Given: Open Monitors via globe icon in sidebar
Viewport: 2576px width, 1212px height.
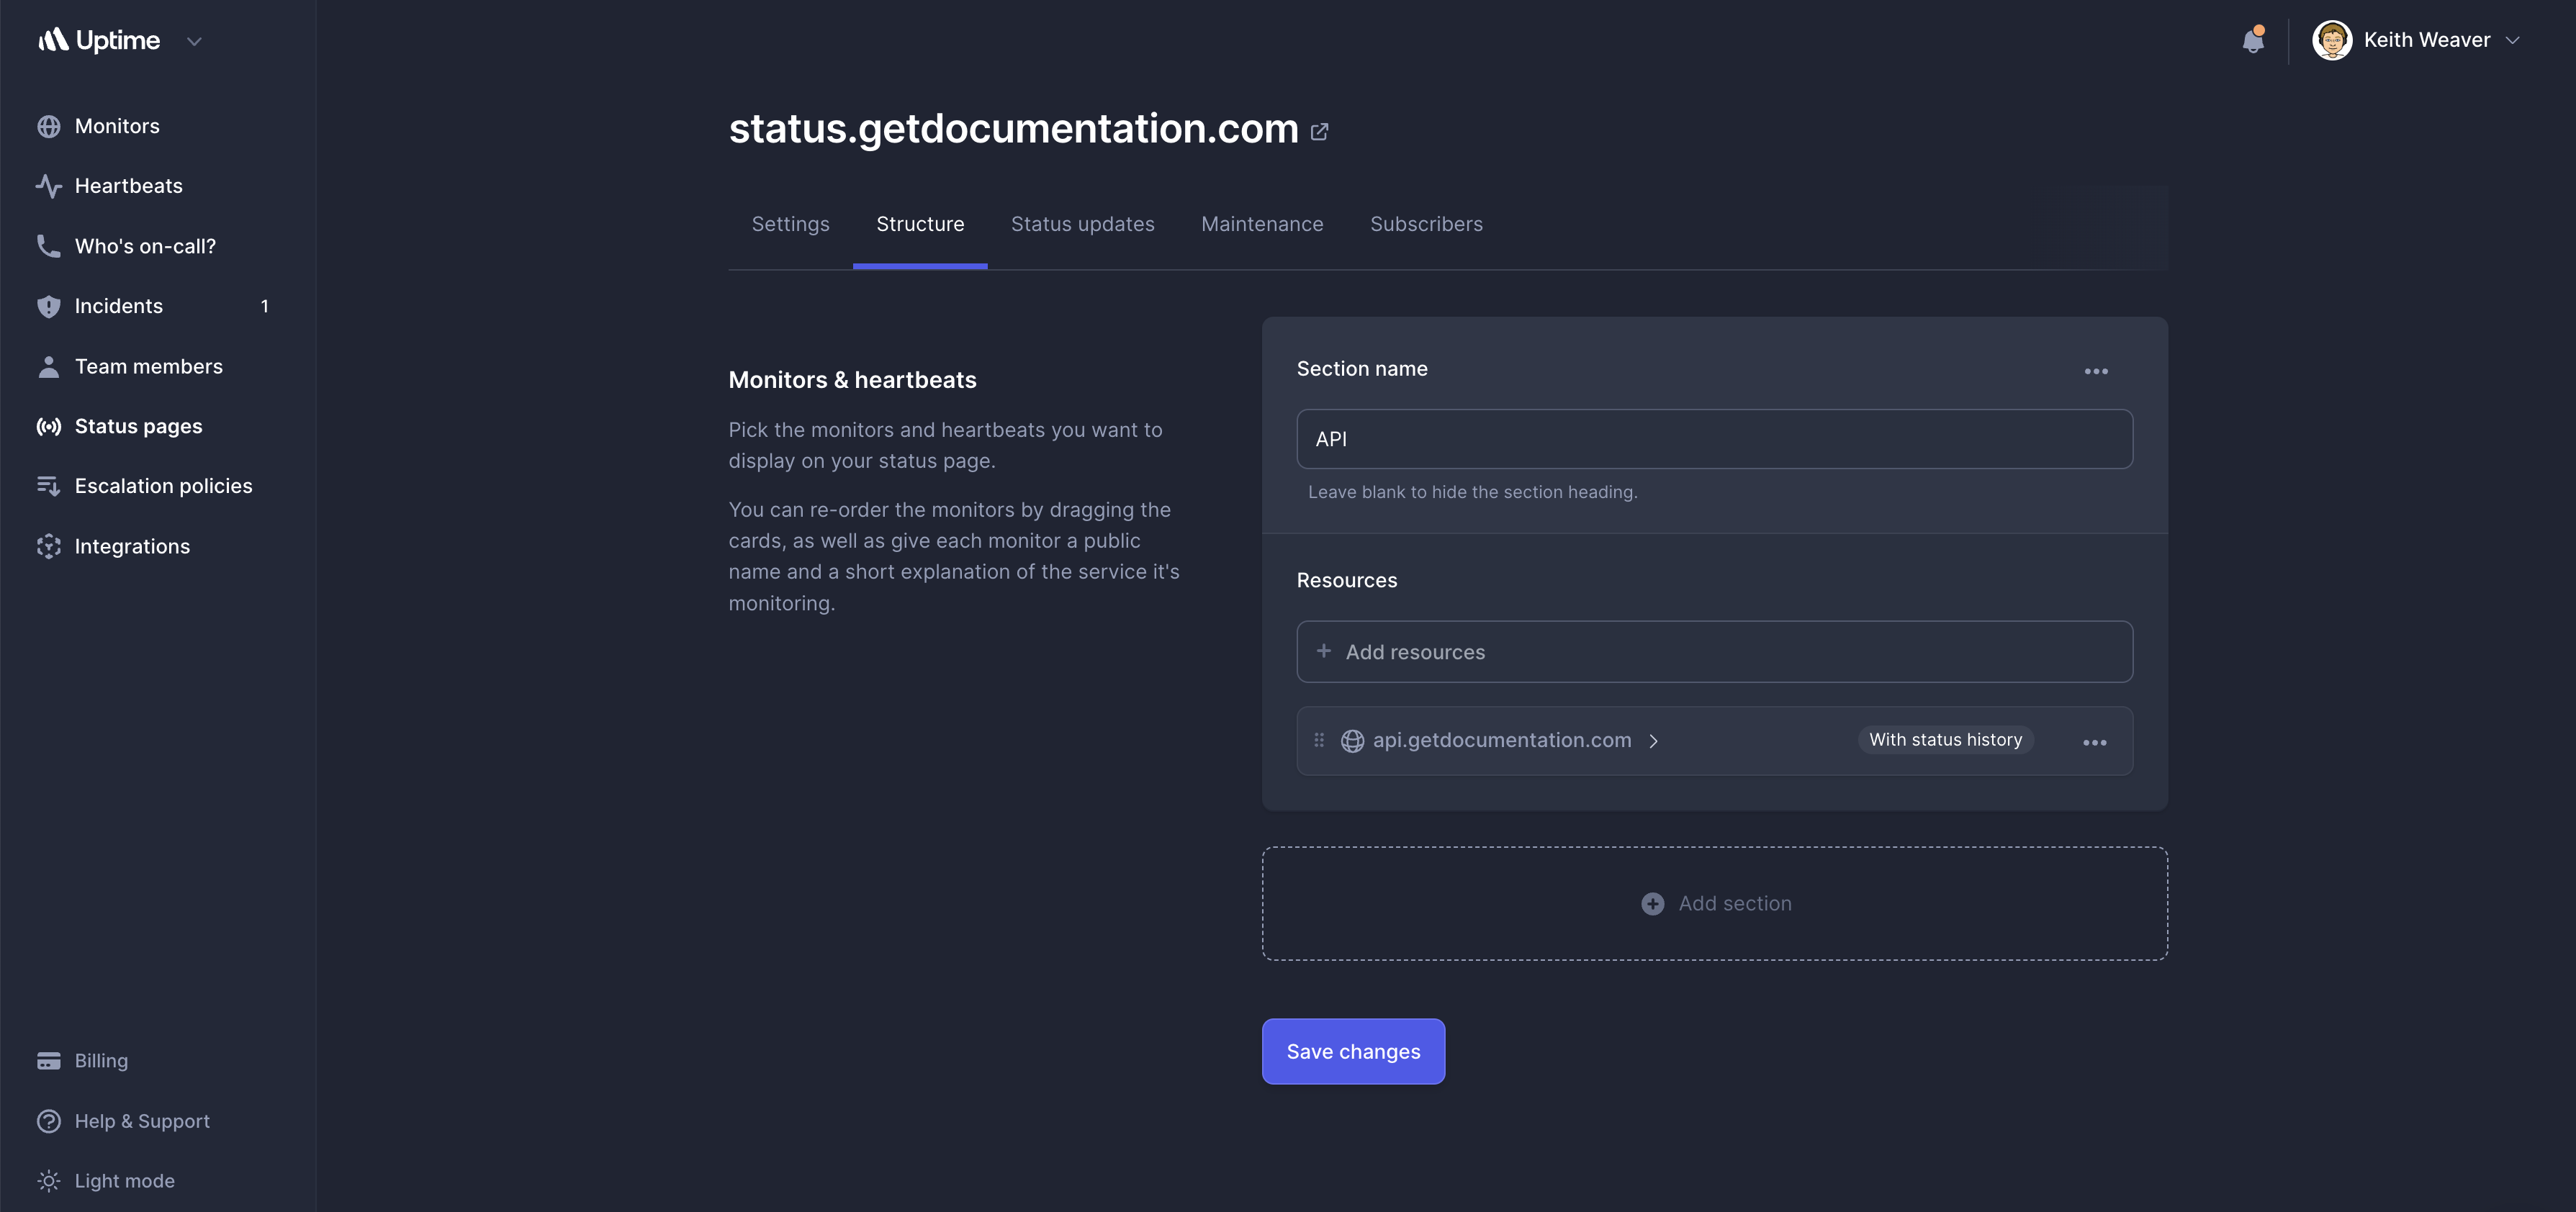Looking at the screenshot, I should (x=48, y=127).
